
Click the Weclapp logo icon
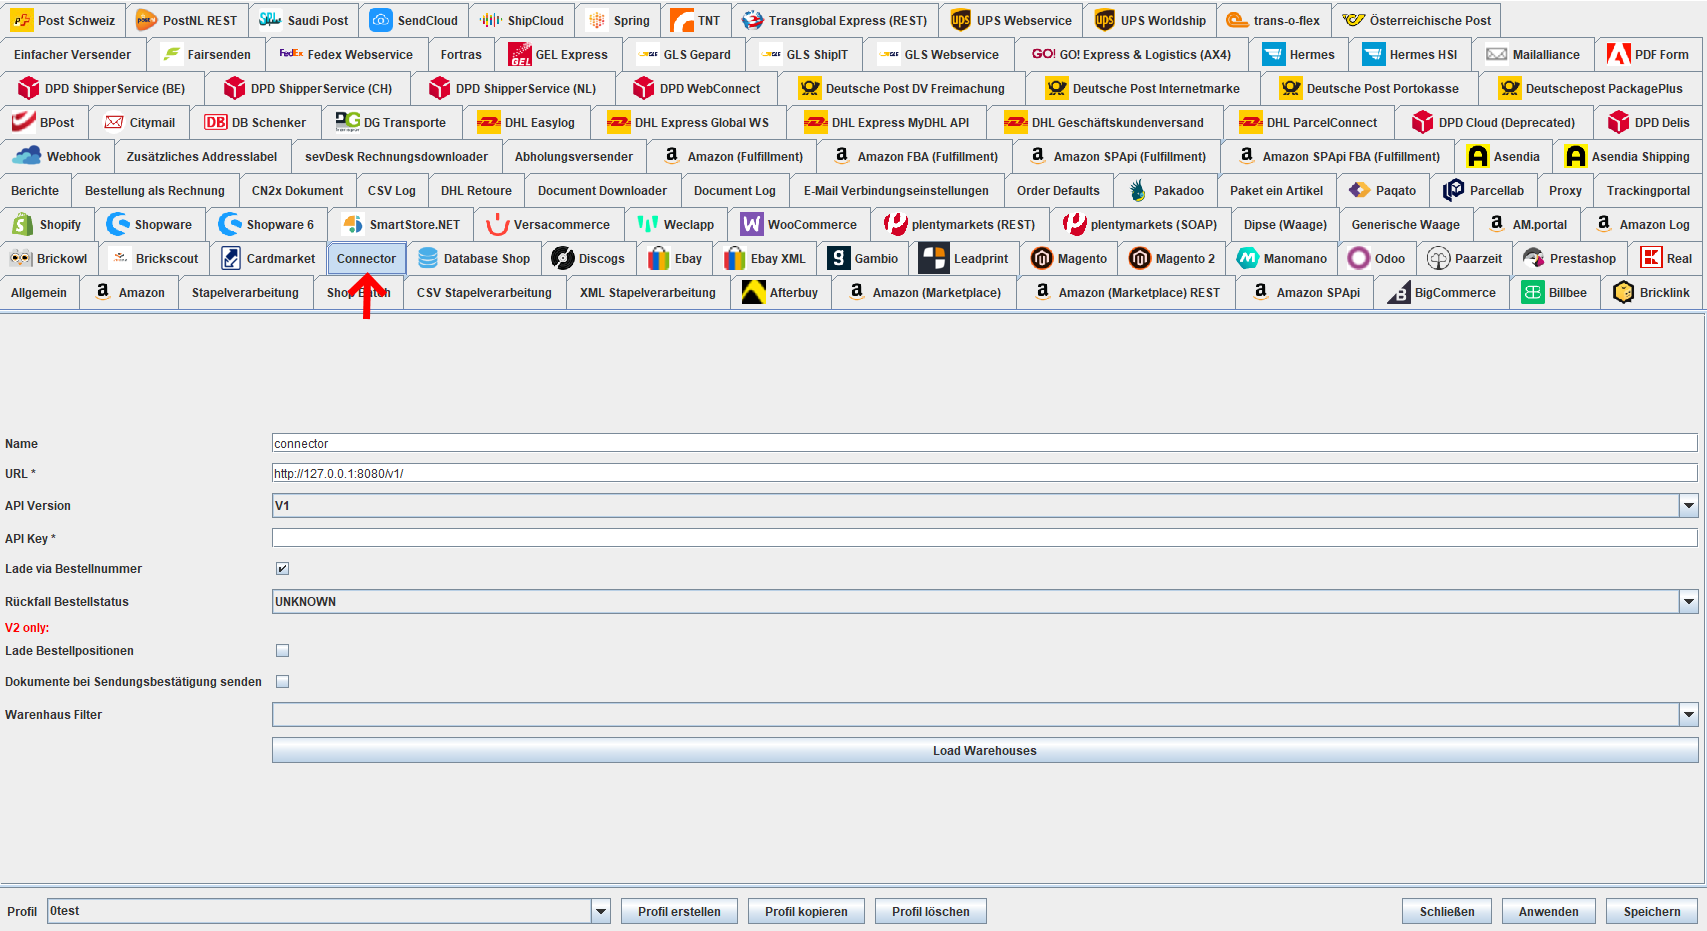click(648, 224)
